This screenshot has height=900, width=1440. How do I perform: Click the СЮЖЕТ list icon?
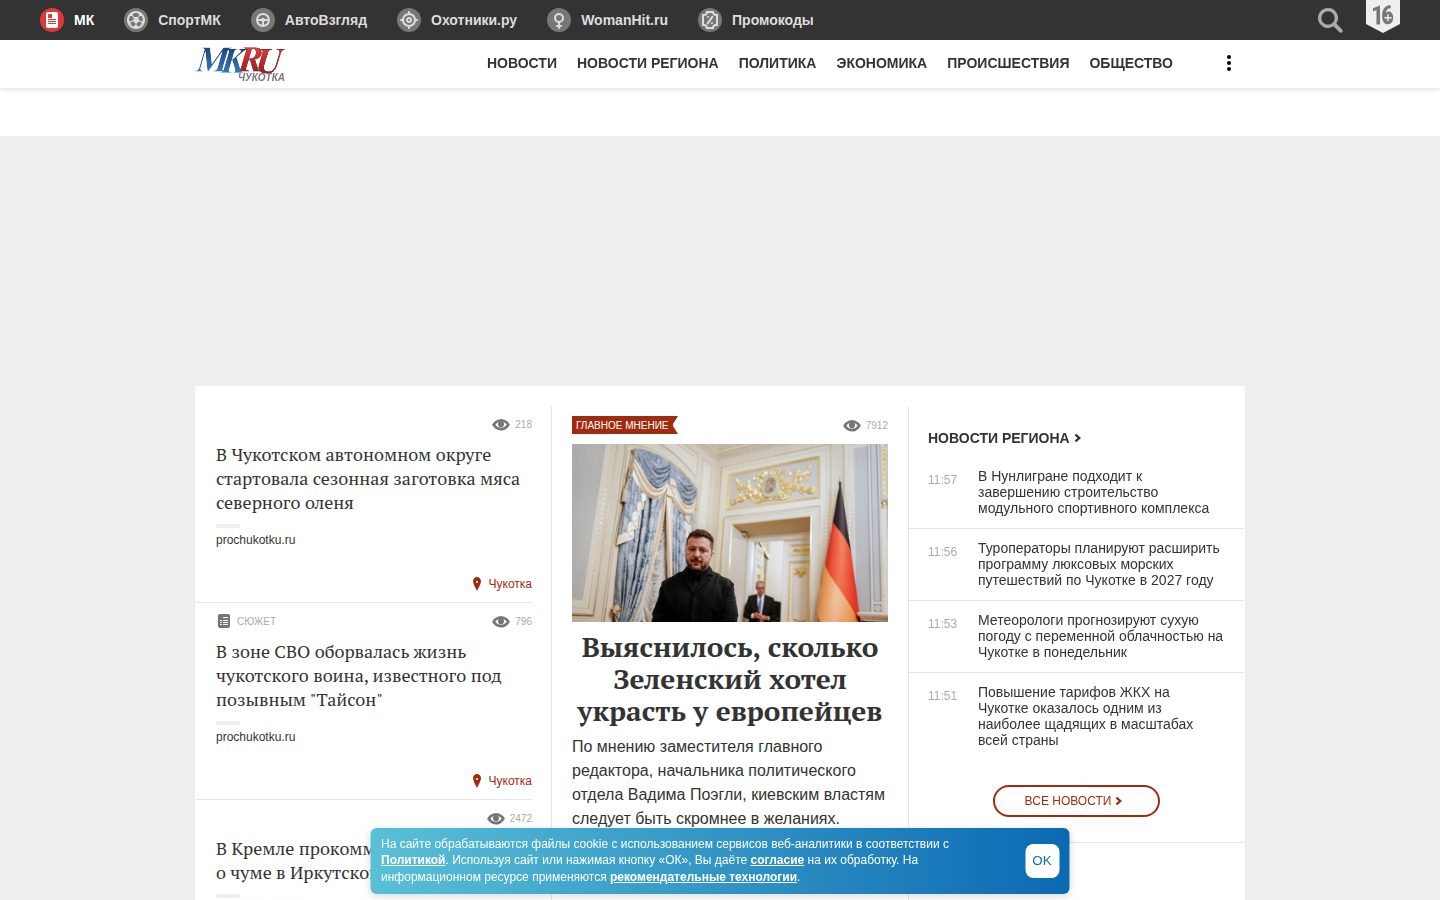224,621
